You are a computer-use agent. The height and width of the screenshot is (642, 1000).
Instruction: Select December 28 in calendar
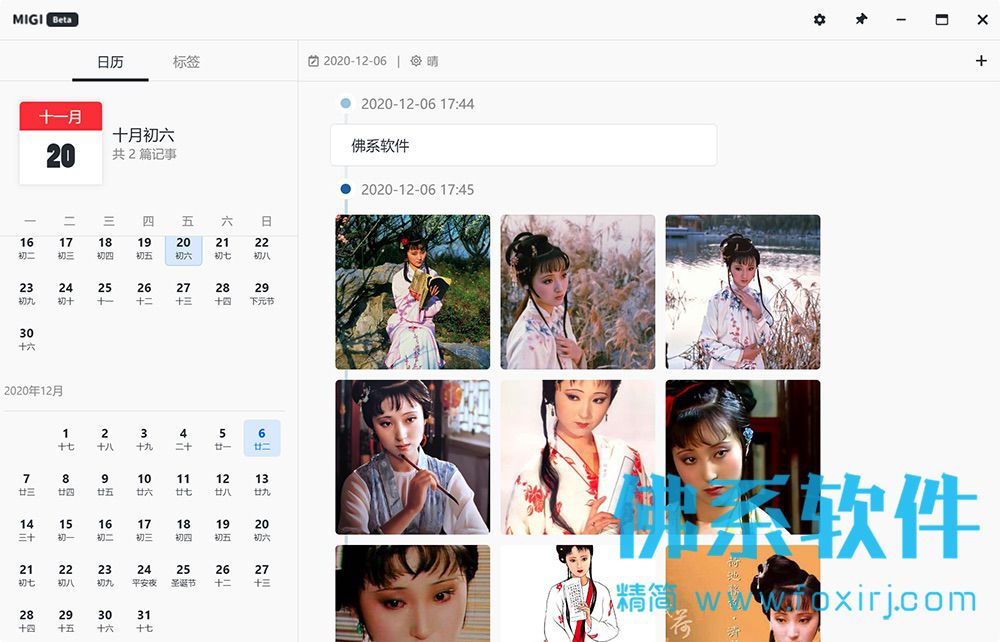point(27,620)
